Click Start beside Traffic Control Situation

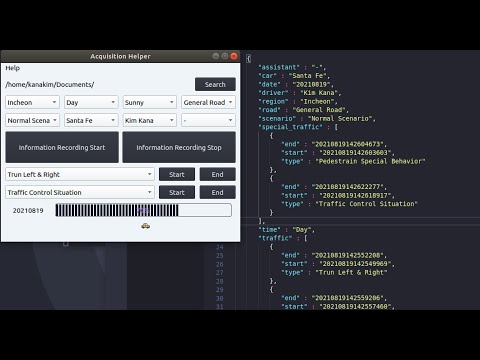click(177, 192)
